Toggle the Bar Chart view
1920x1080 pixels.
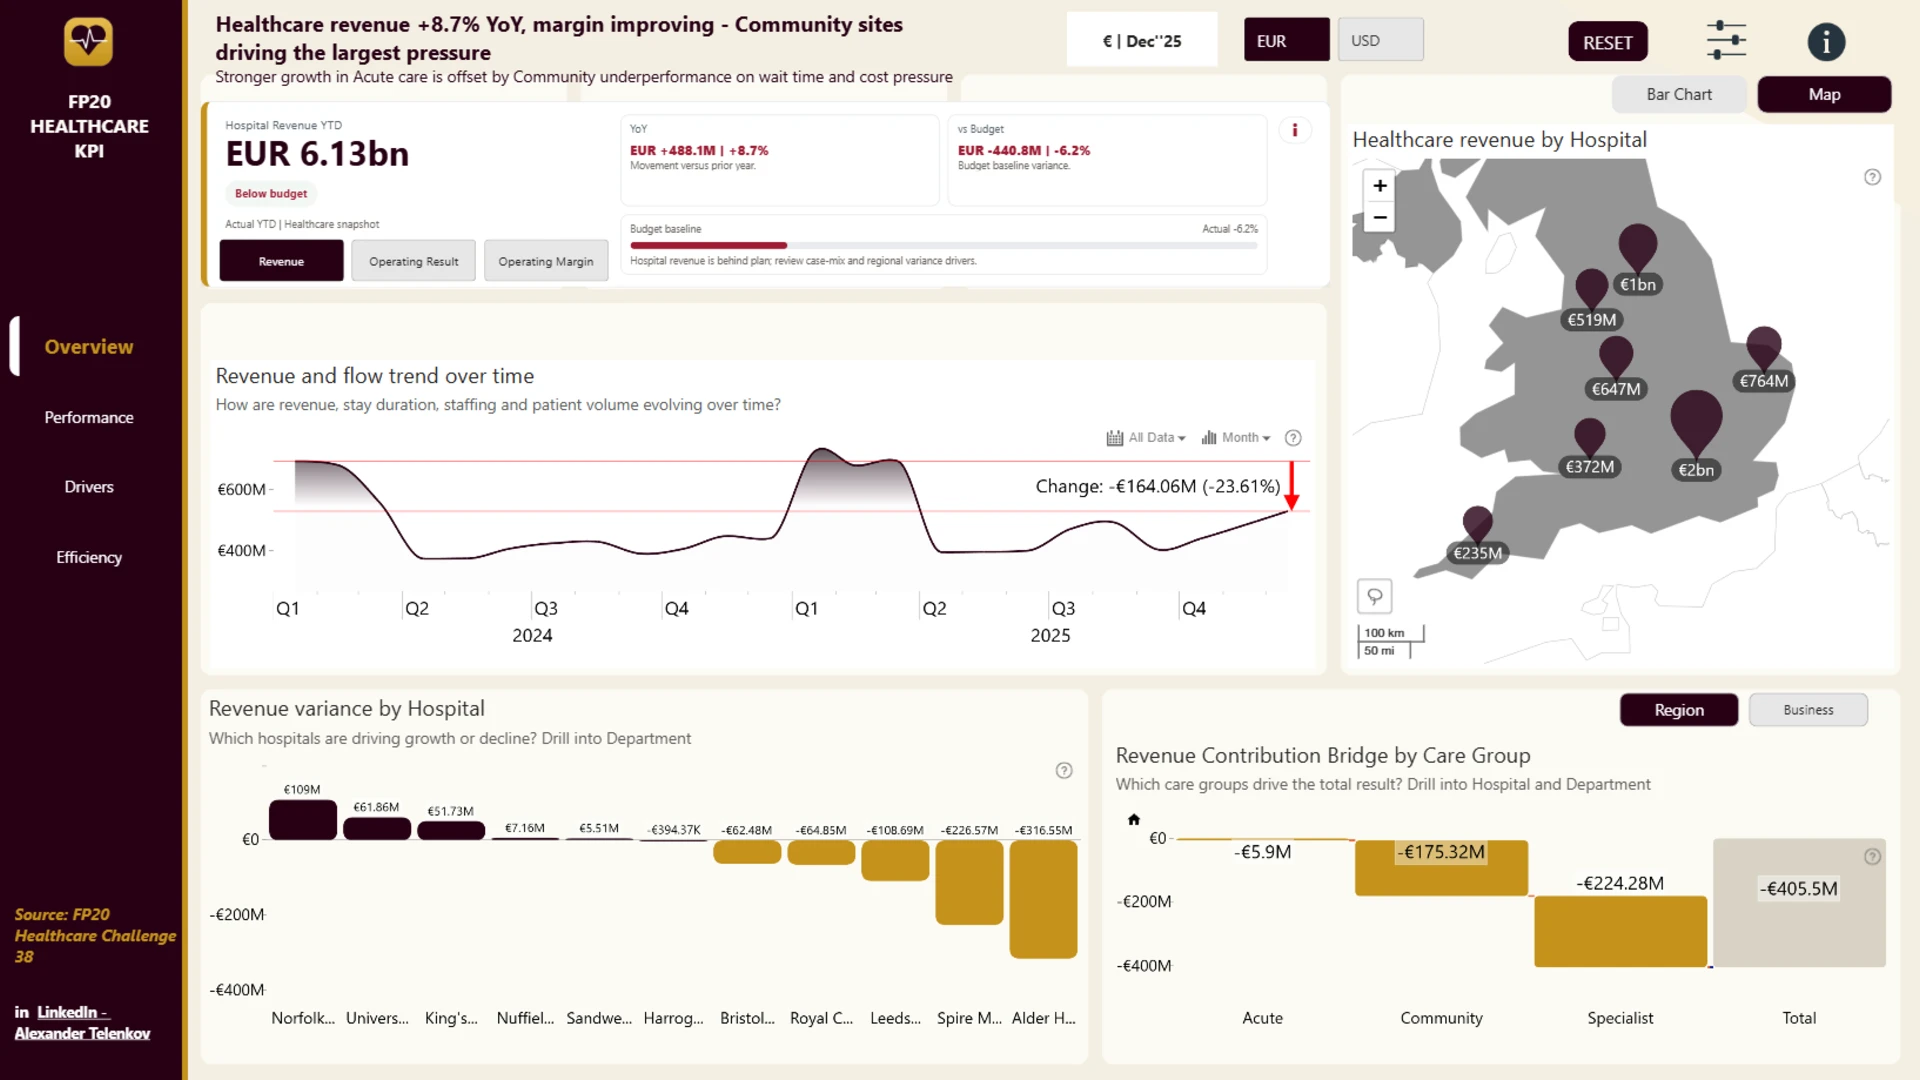pyautogui.click(x=1679, y=94)
